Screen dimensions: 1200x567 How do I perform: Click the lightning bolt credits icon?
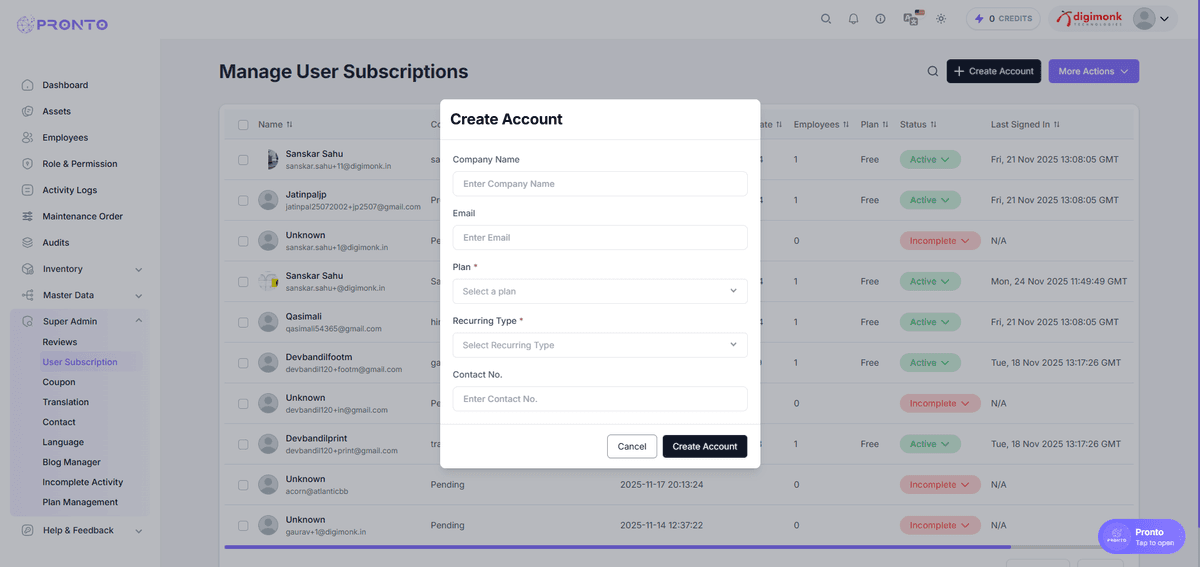pyautogui.click(x=979, y=19)
